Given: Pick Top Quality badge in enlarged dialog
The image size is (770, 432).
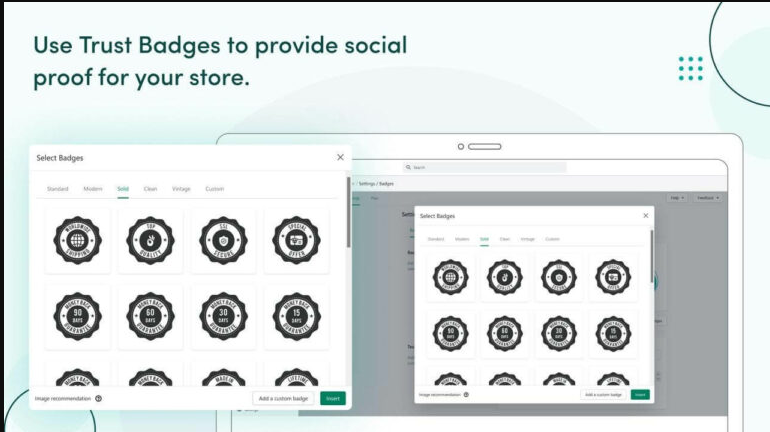Looking at the screenshot, I should pos(150,241).
